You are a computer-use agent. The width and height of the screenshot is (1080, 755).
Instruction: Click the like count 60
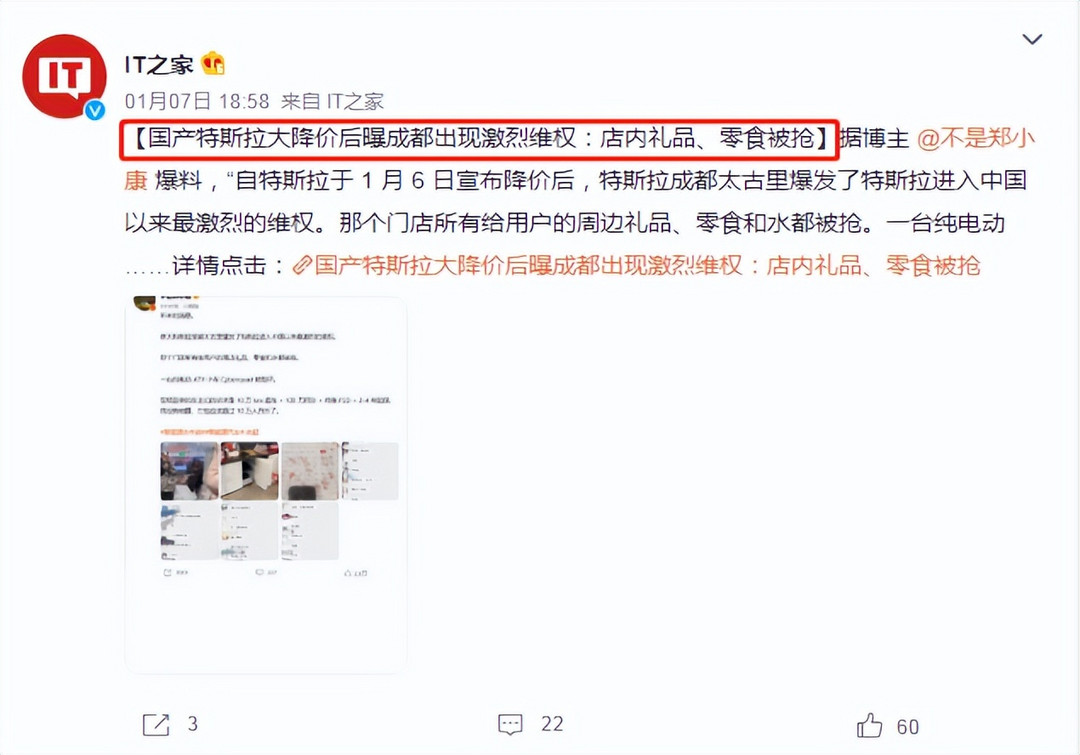click(908, 727)
